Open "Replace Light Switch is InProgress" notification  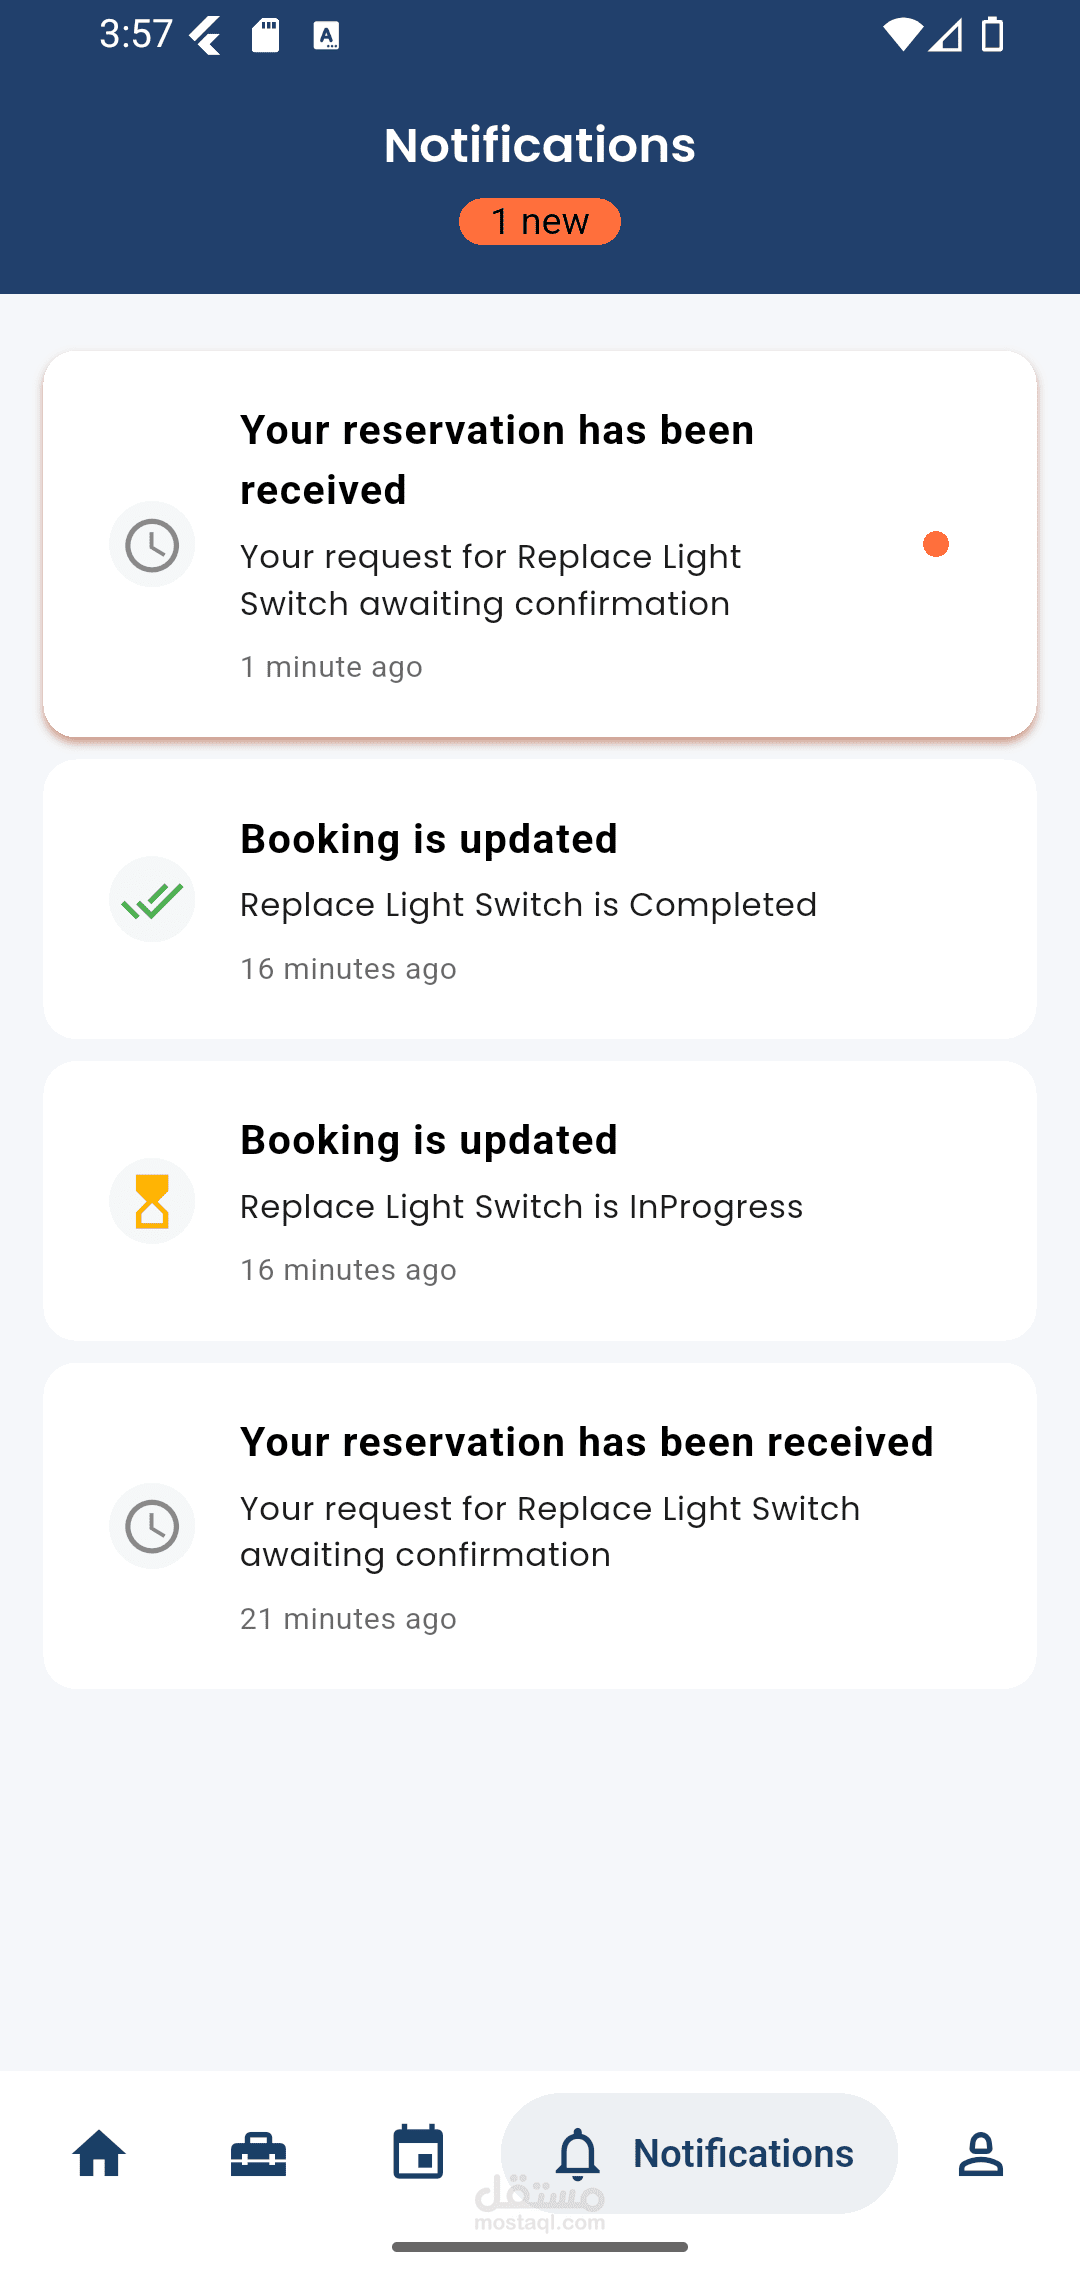tap(521, 1207)
